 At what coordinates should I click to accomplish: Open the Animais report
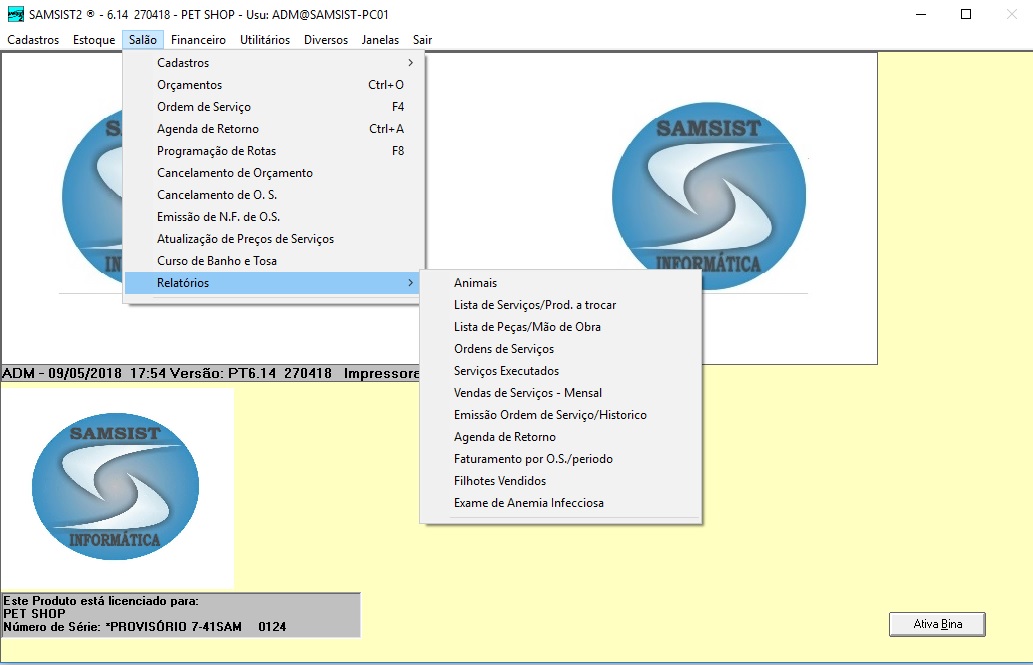561,283
